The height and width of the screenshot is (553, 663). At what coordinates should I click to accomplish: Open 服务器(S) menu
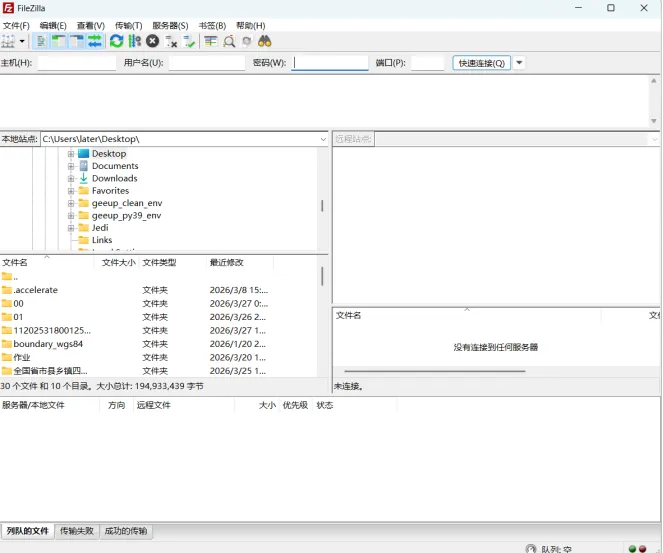click(170, 26)
